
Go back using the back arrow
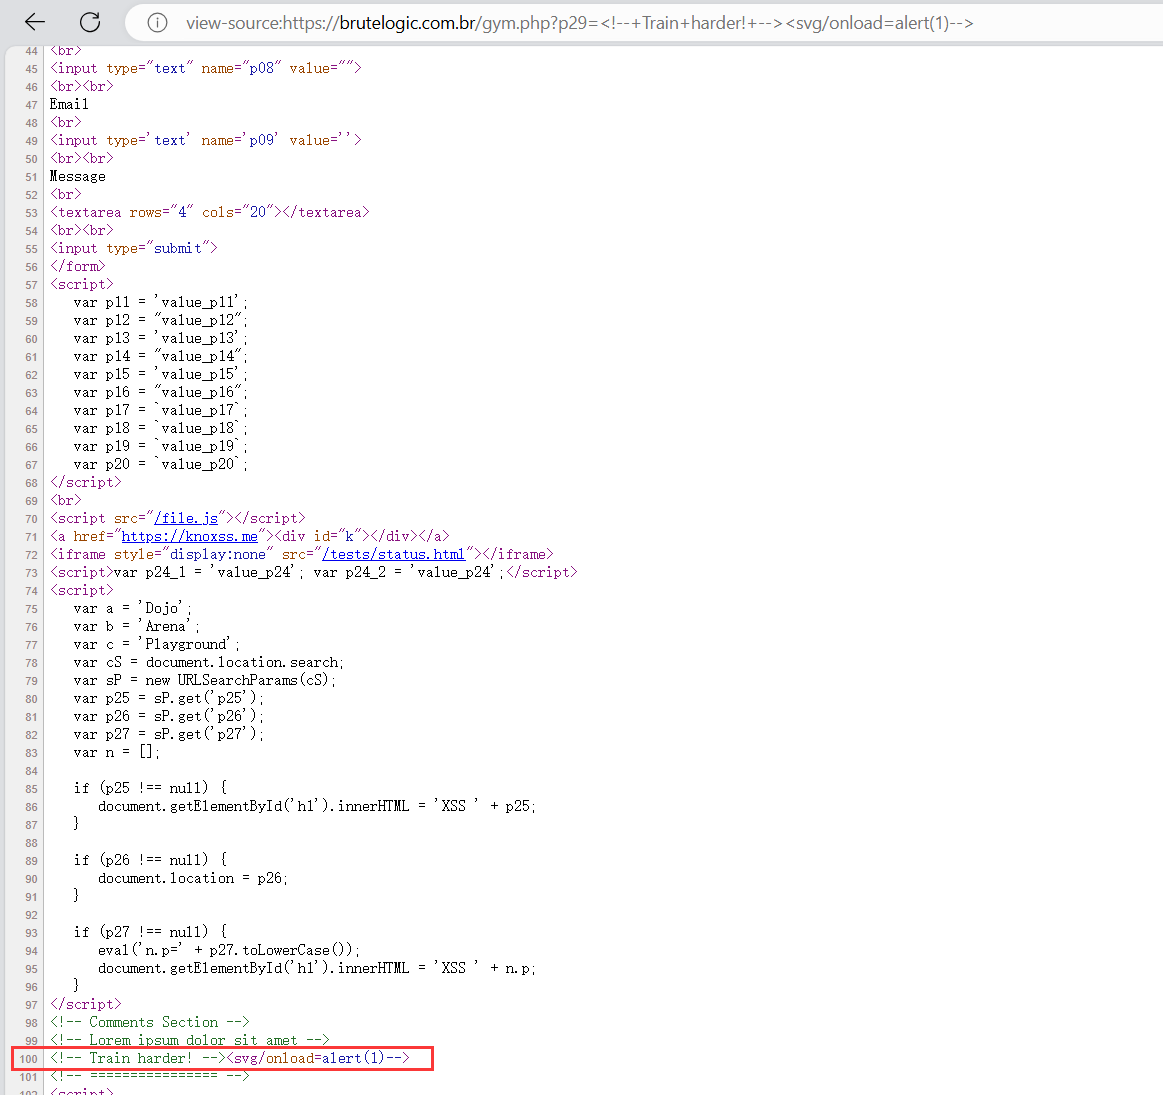coord(35,22)
